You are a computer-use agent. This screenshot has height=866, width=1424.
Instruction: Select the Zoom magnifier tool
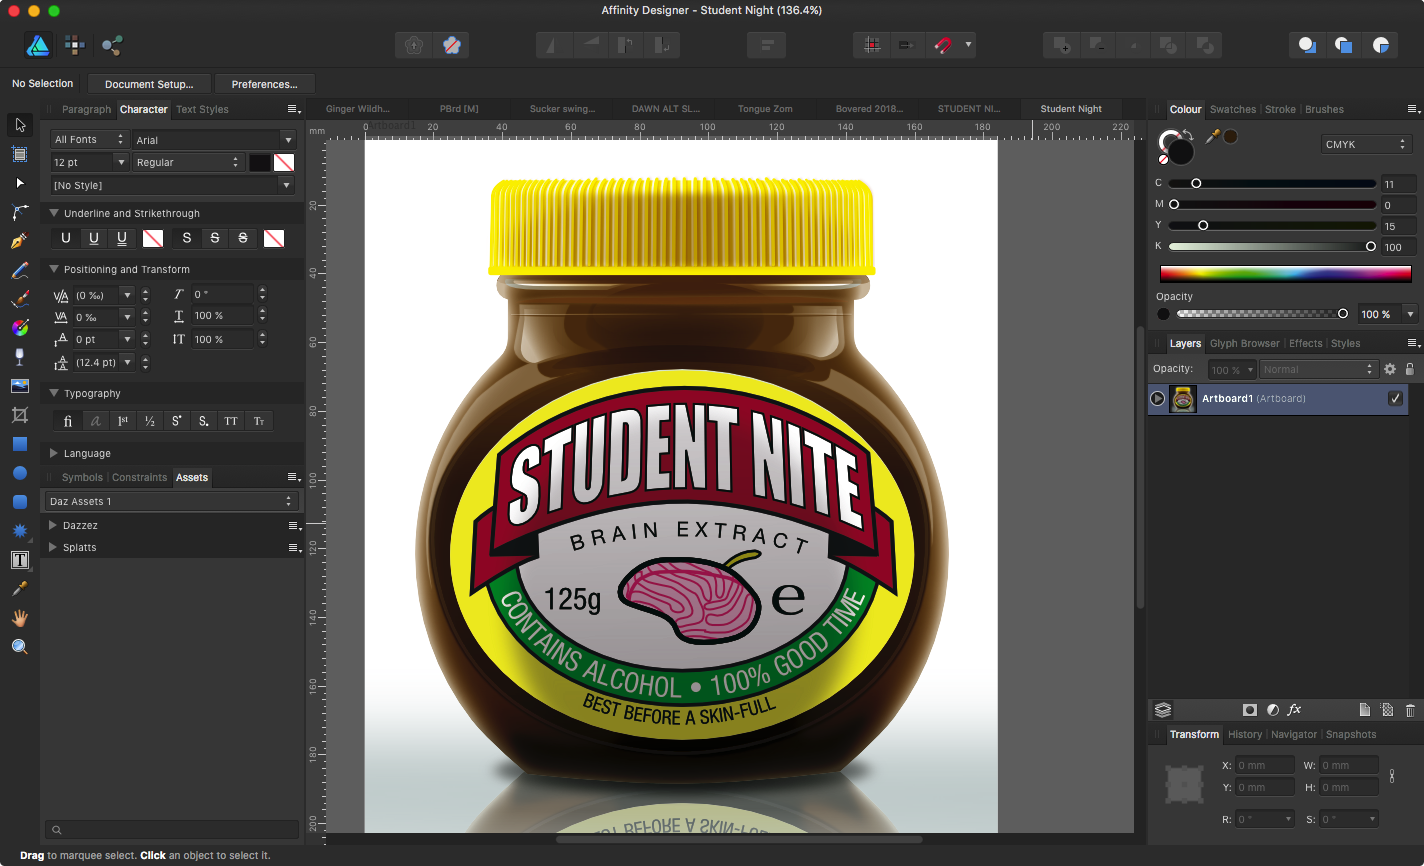(20, 647)
